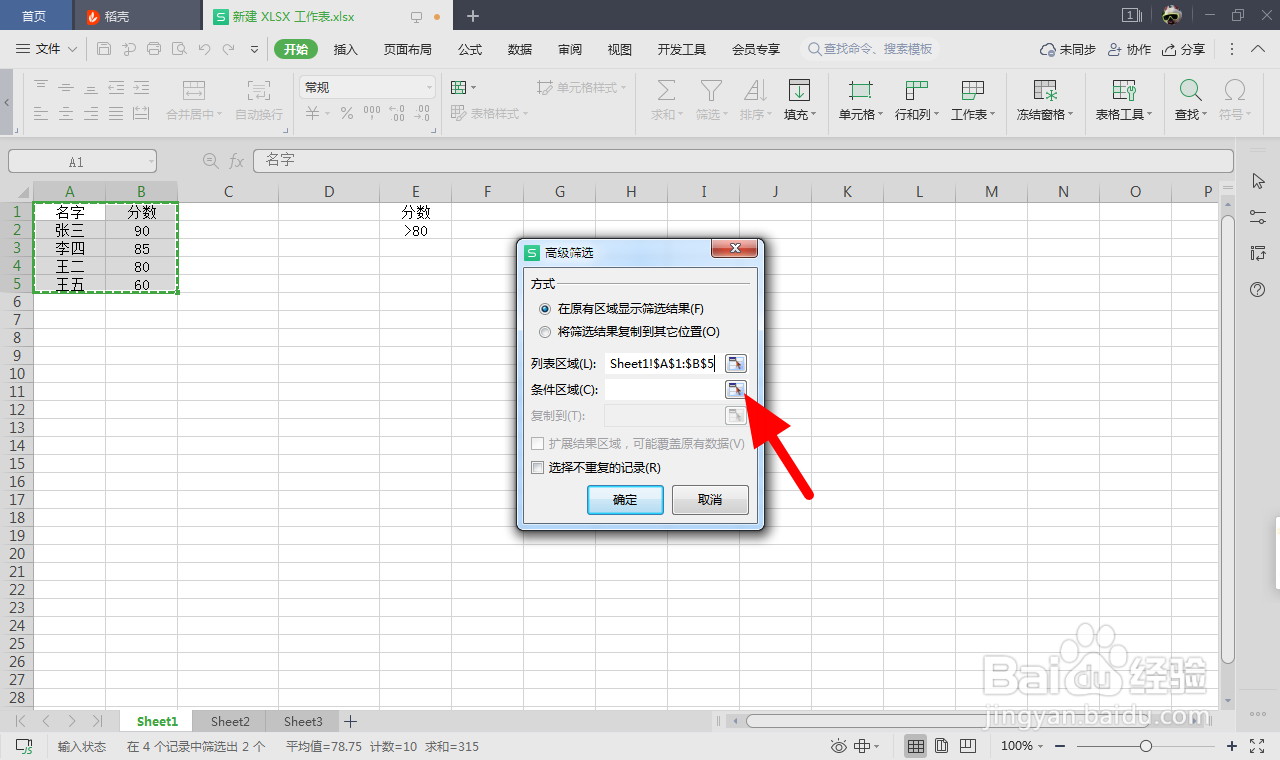
Task: Click the percent style icon
Action: click(x=347, y=114)
